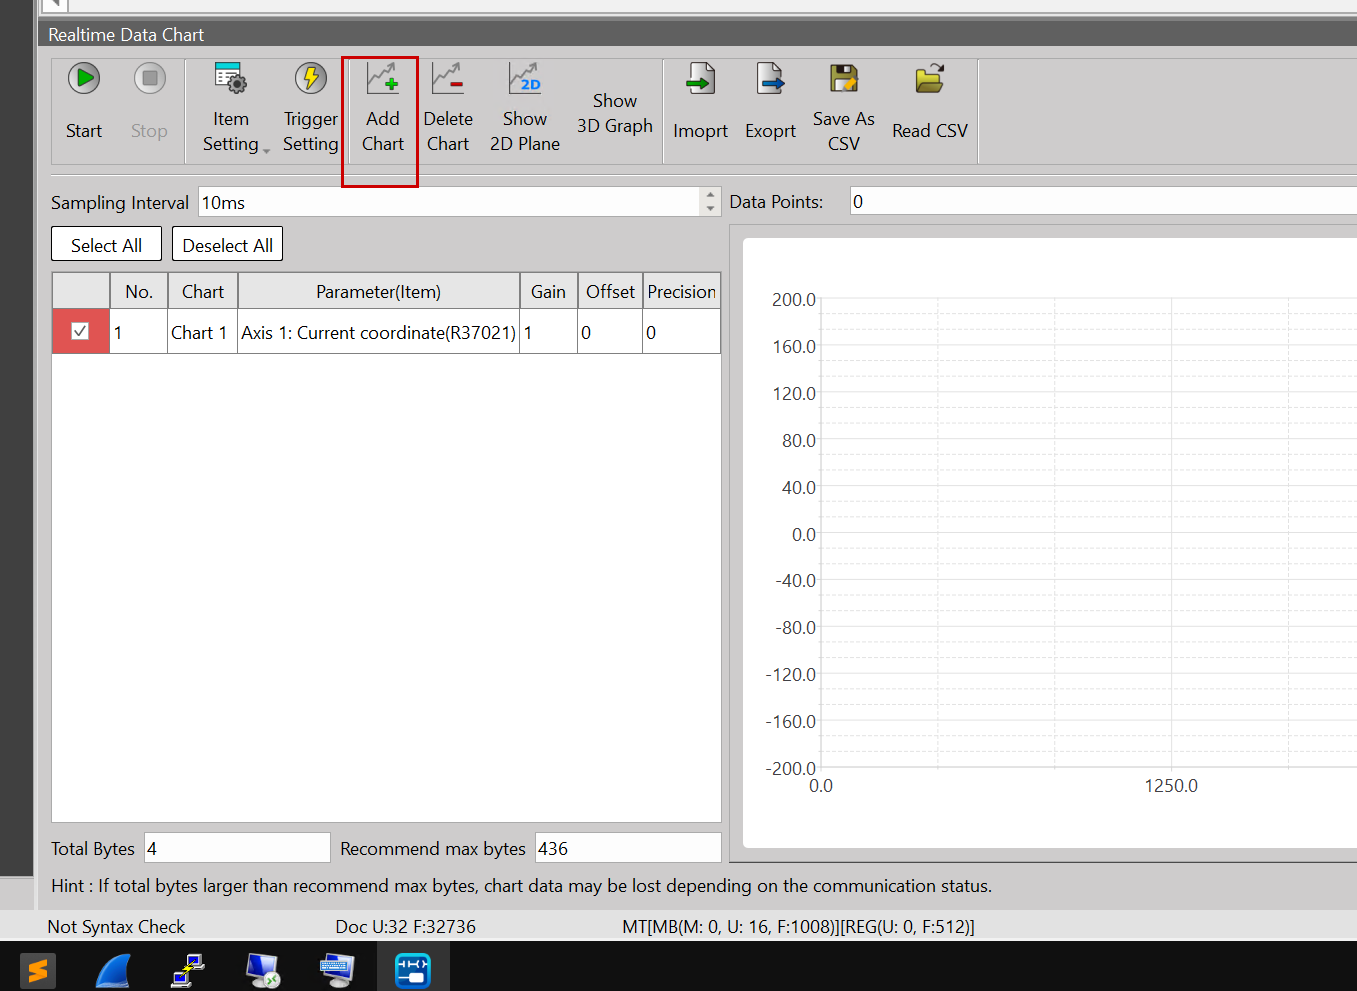Screen dimensions: 1357x991
Task: Export chart data via Export icon
Action: click(770, 80)
